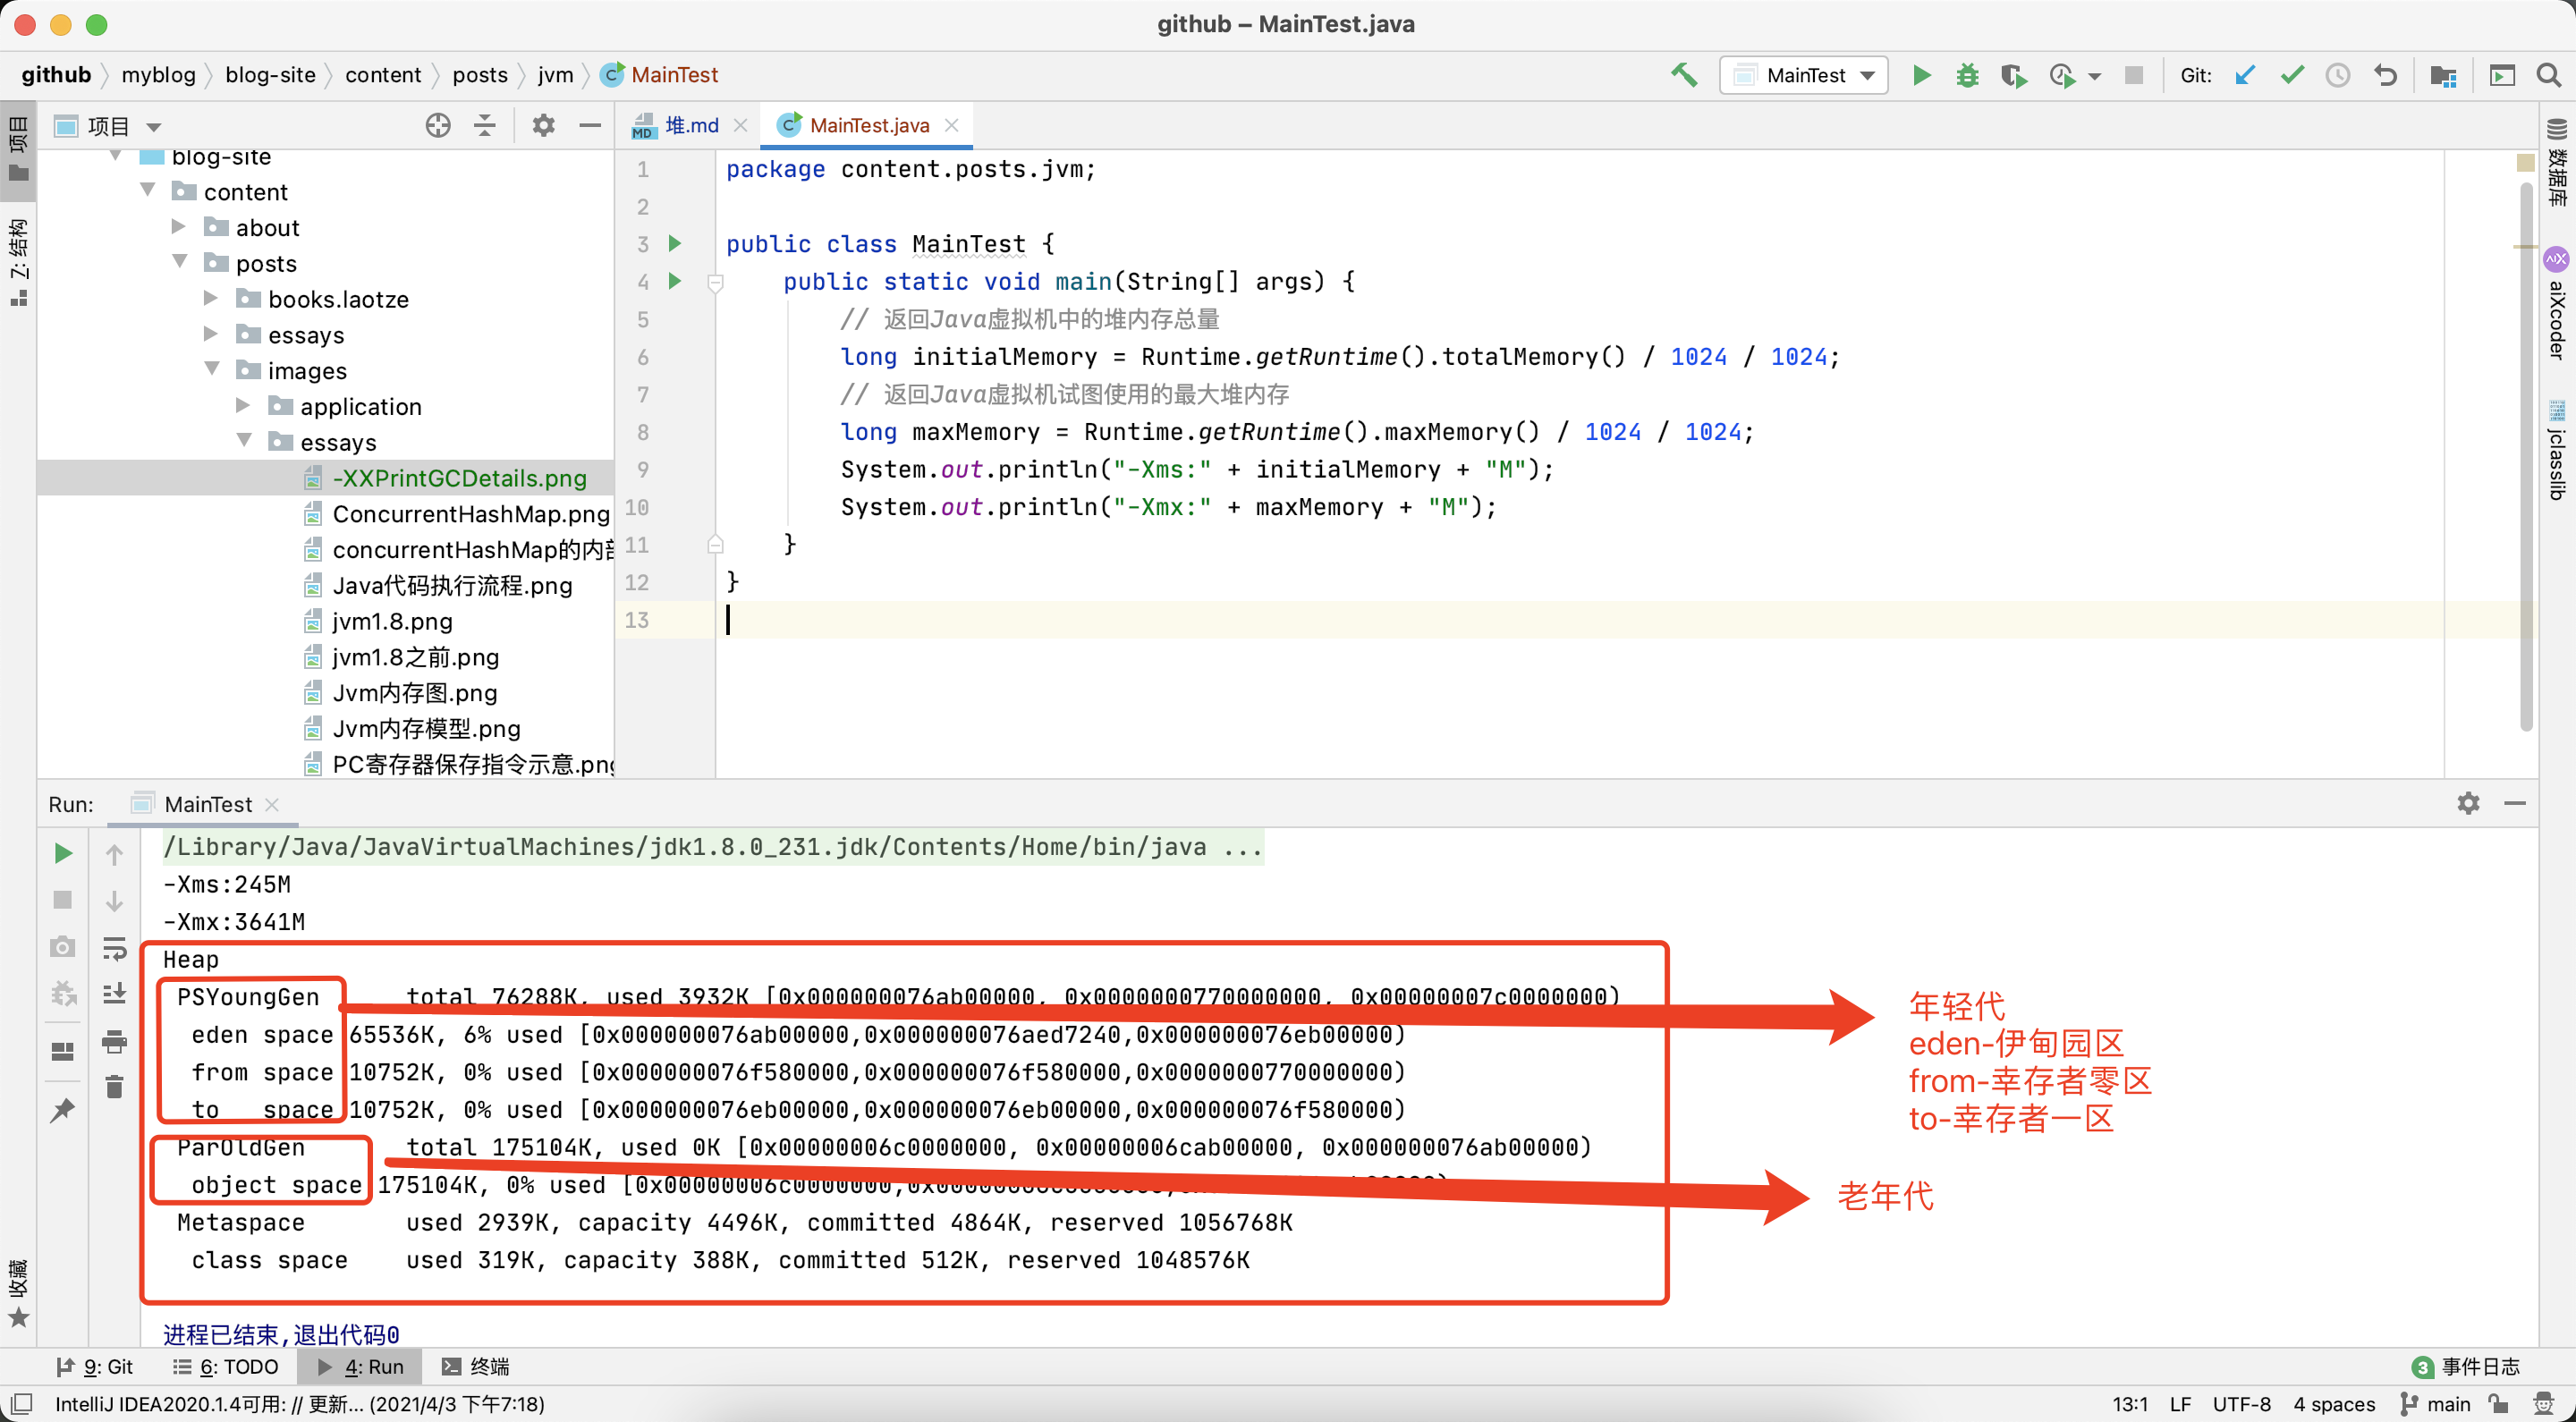Expand the about folder
Image resolution: width=2576 pixels, height=1422 pixels.
(x=180, y=227)
